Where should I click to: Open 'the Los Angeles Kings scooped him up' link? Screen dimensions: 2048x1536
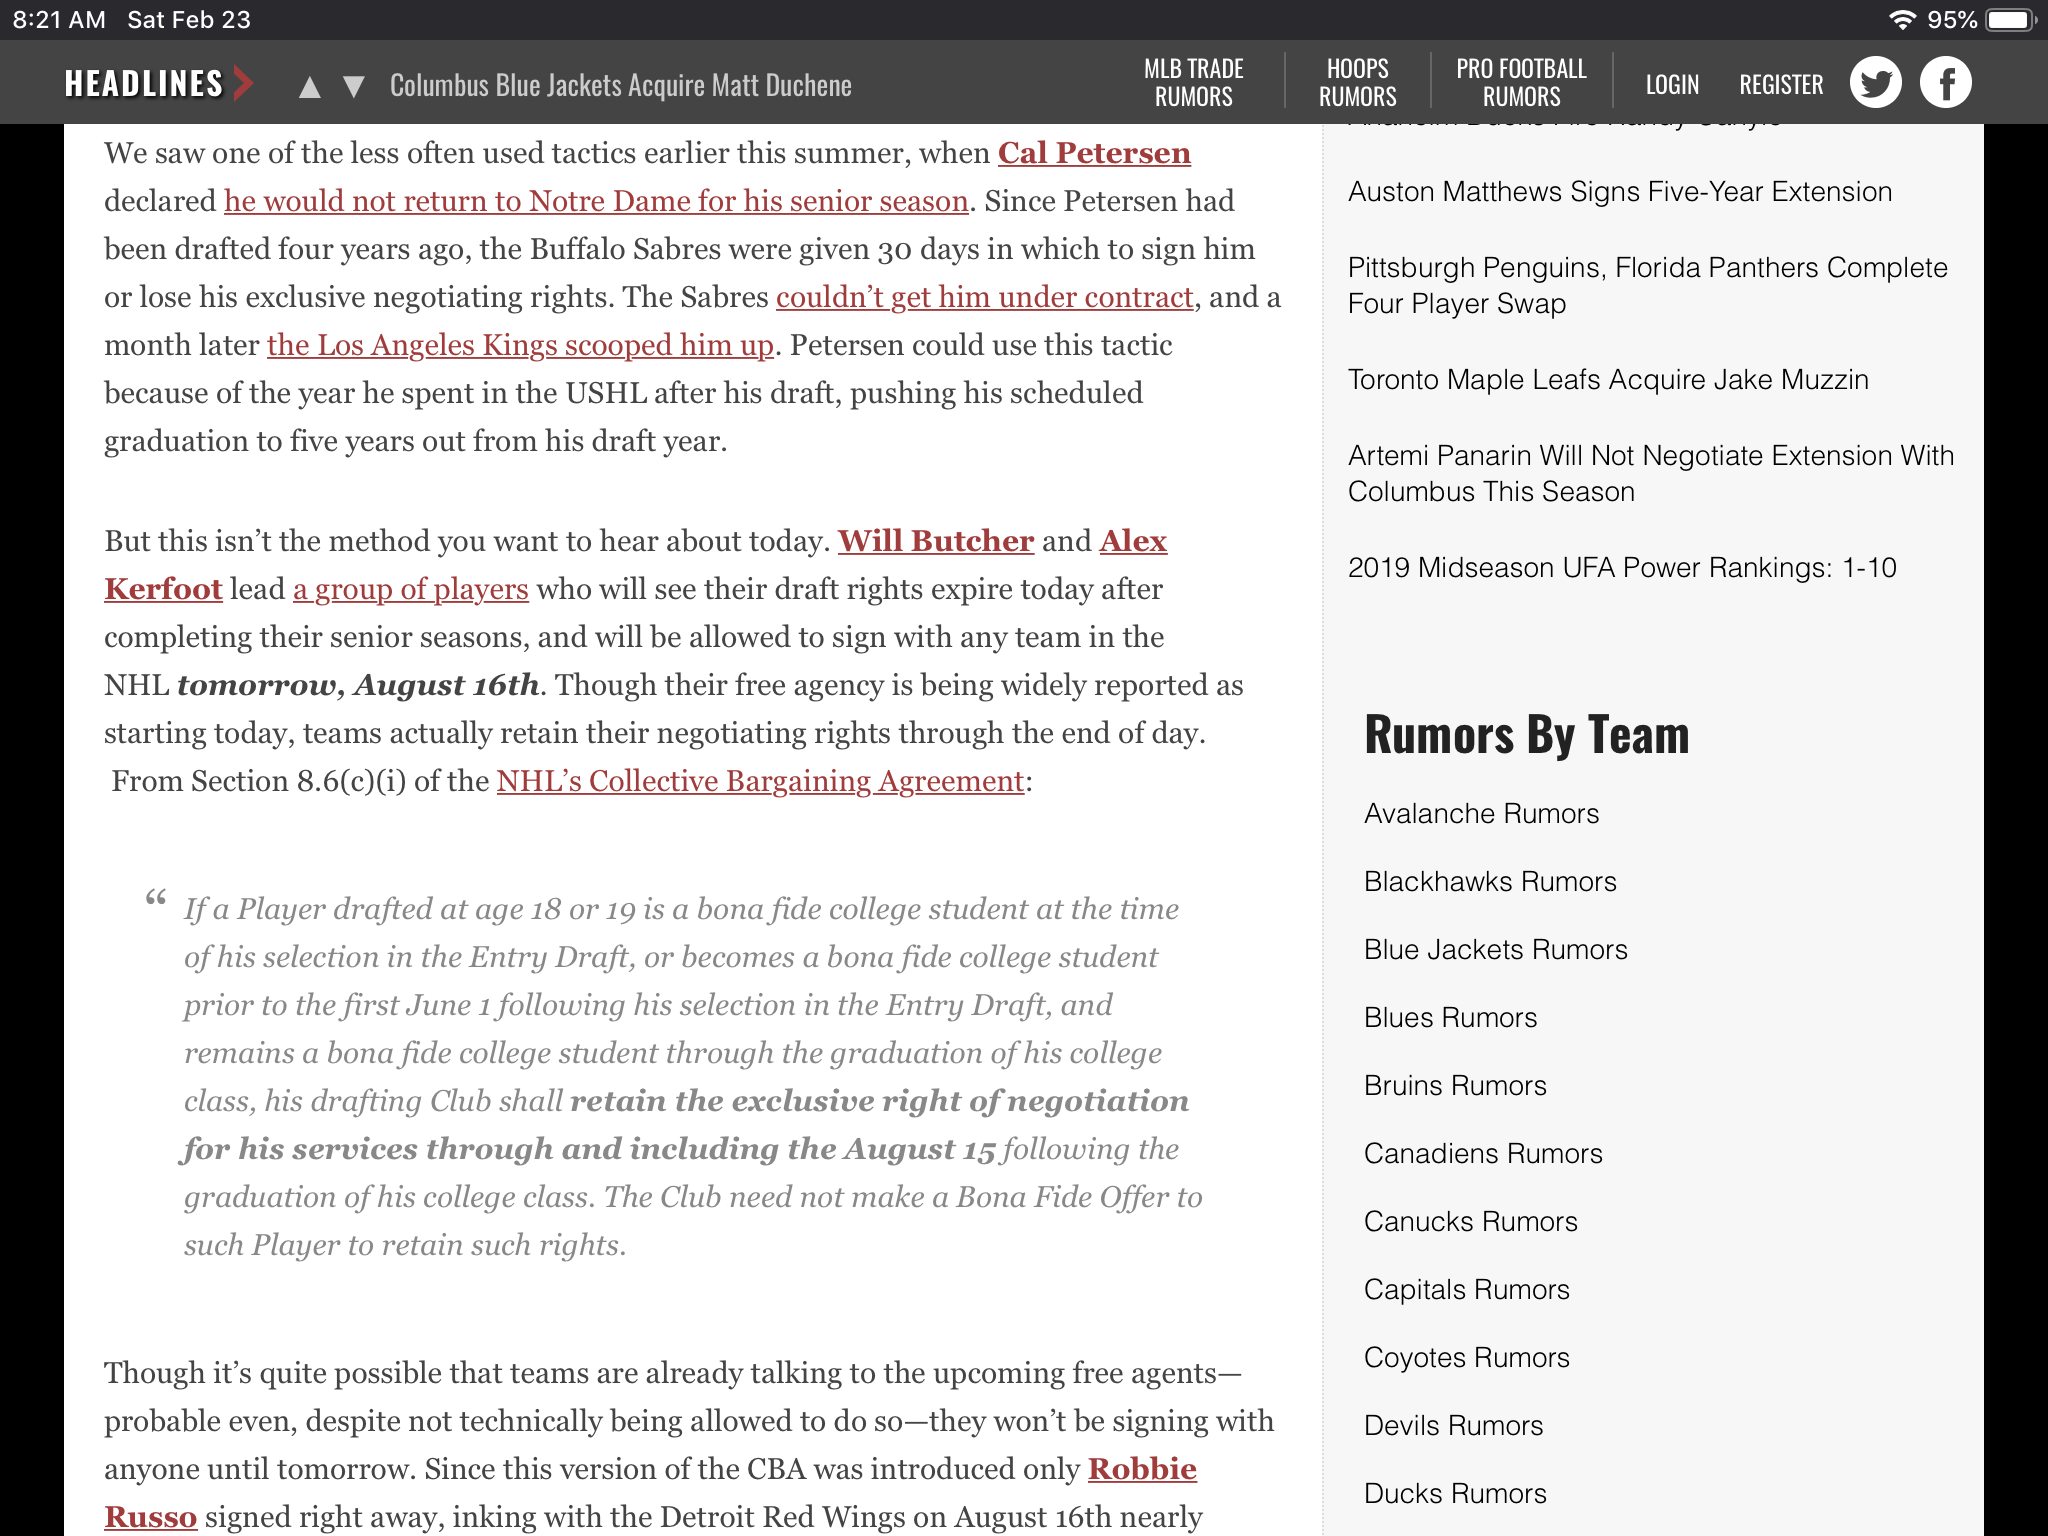click(x=520, y=345)
